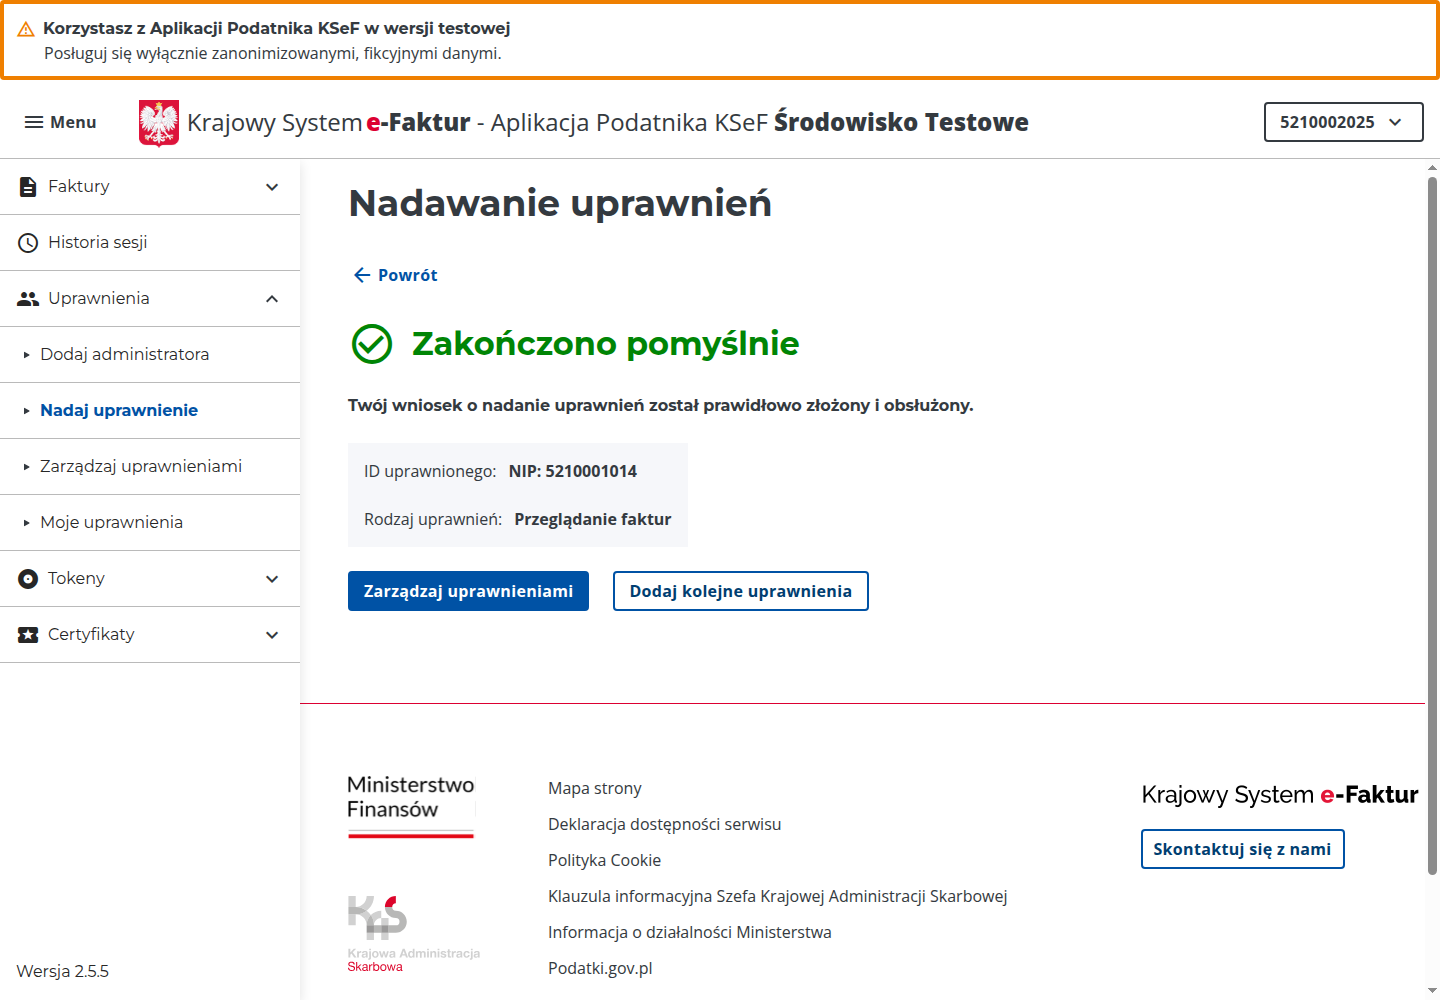Open Deklaracja dostępności serwisu link
The width and height of the screenshot is (1440, 1000).
(x=665, y=824)
